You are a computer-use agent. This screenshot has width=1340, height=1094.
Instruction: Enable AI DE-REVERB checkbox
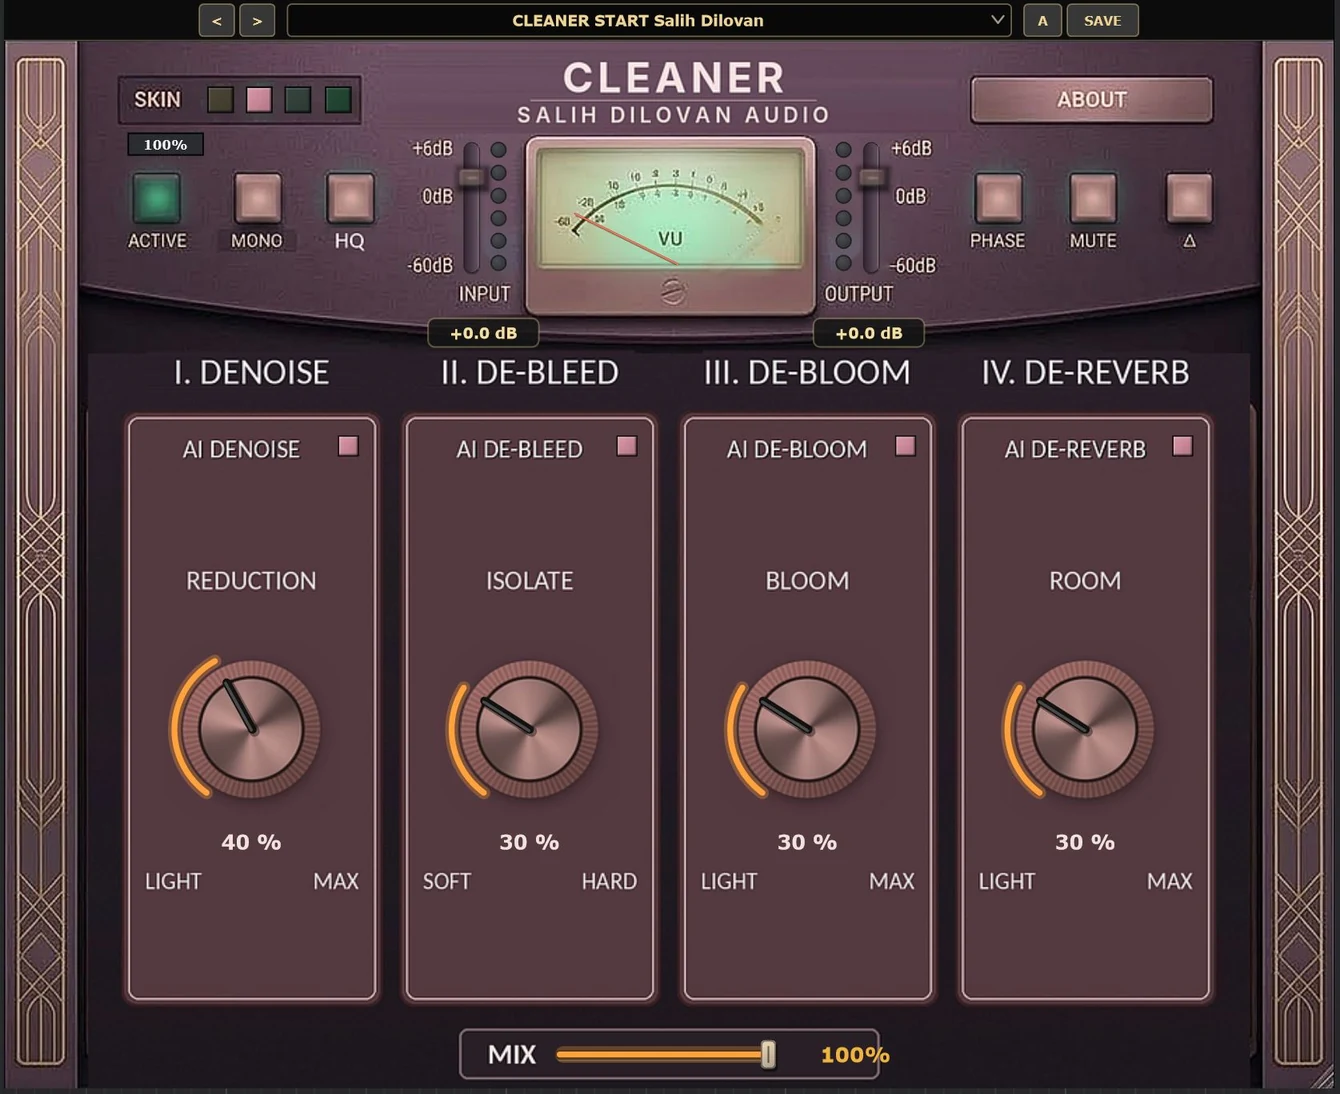(x=1182, y=446)
